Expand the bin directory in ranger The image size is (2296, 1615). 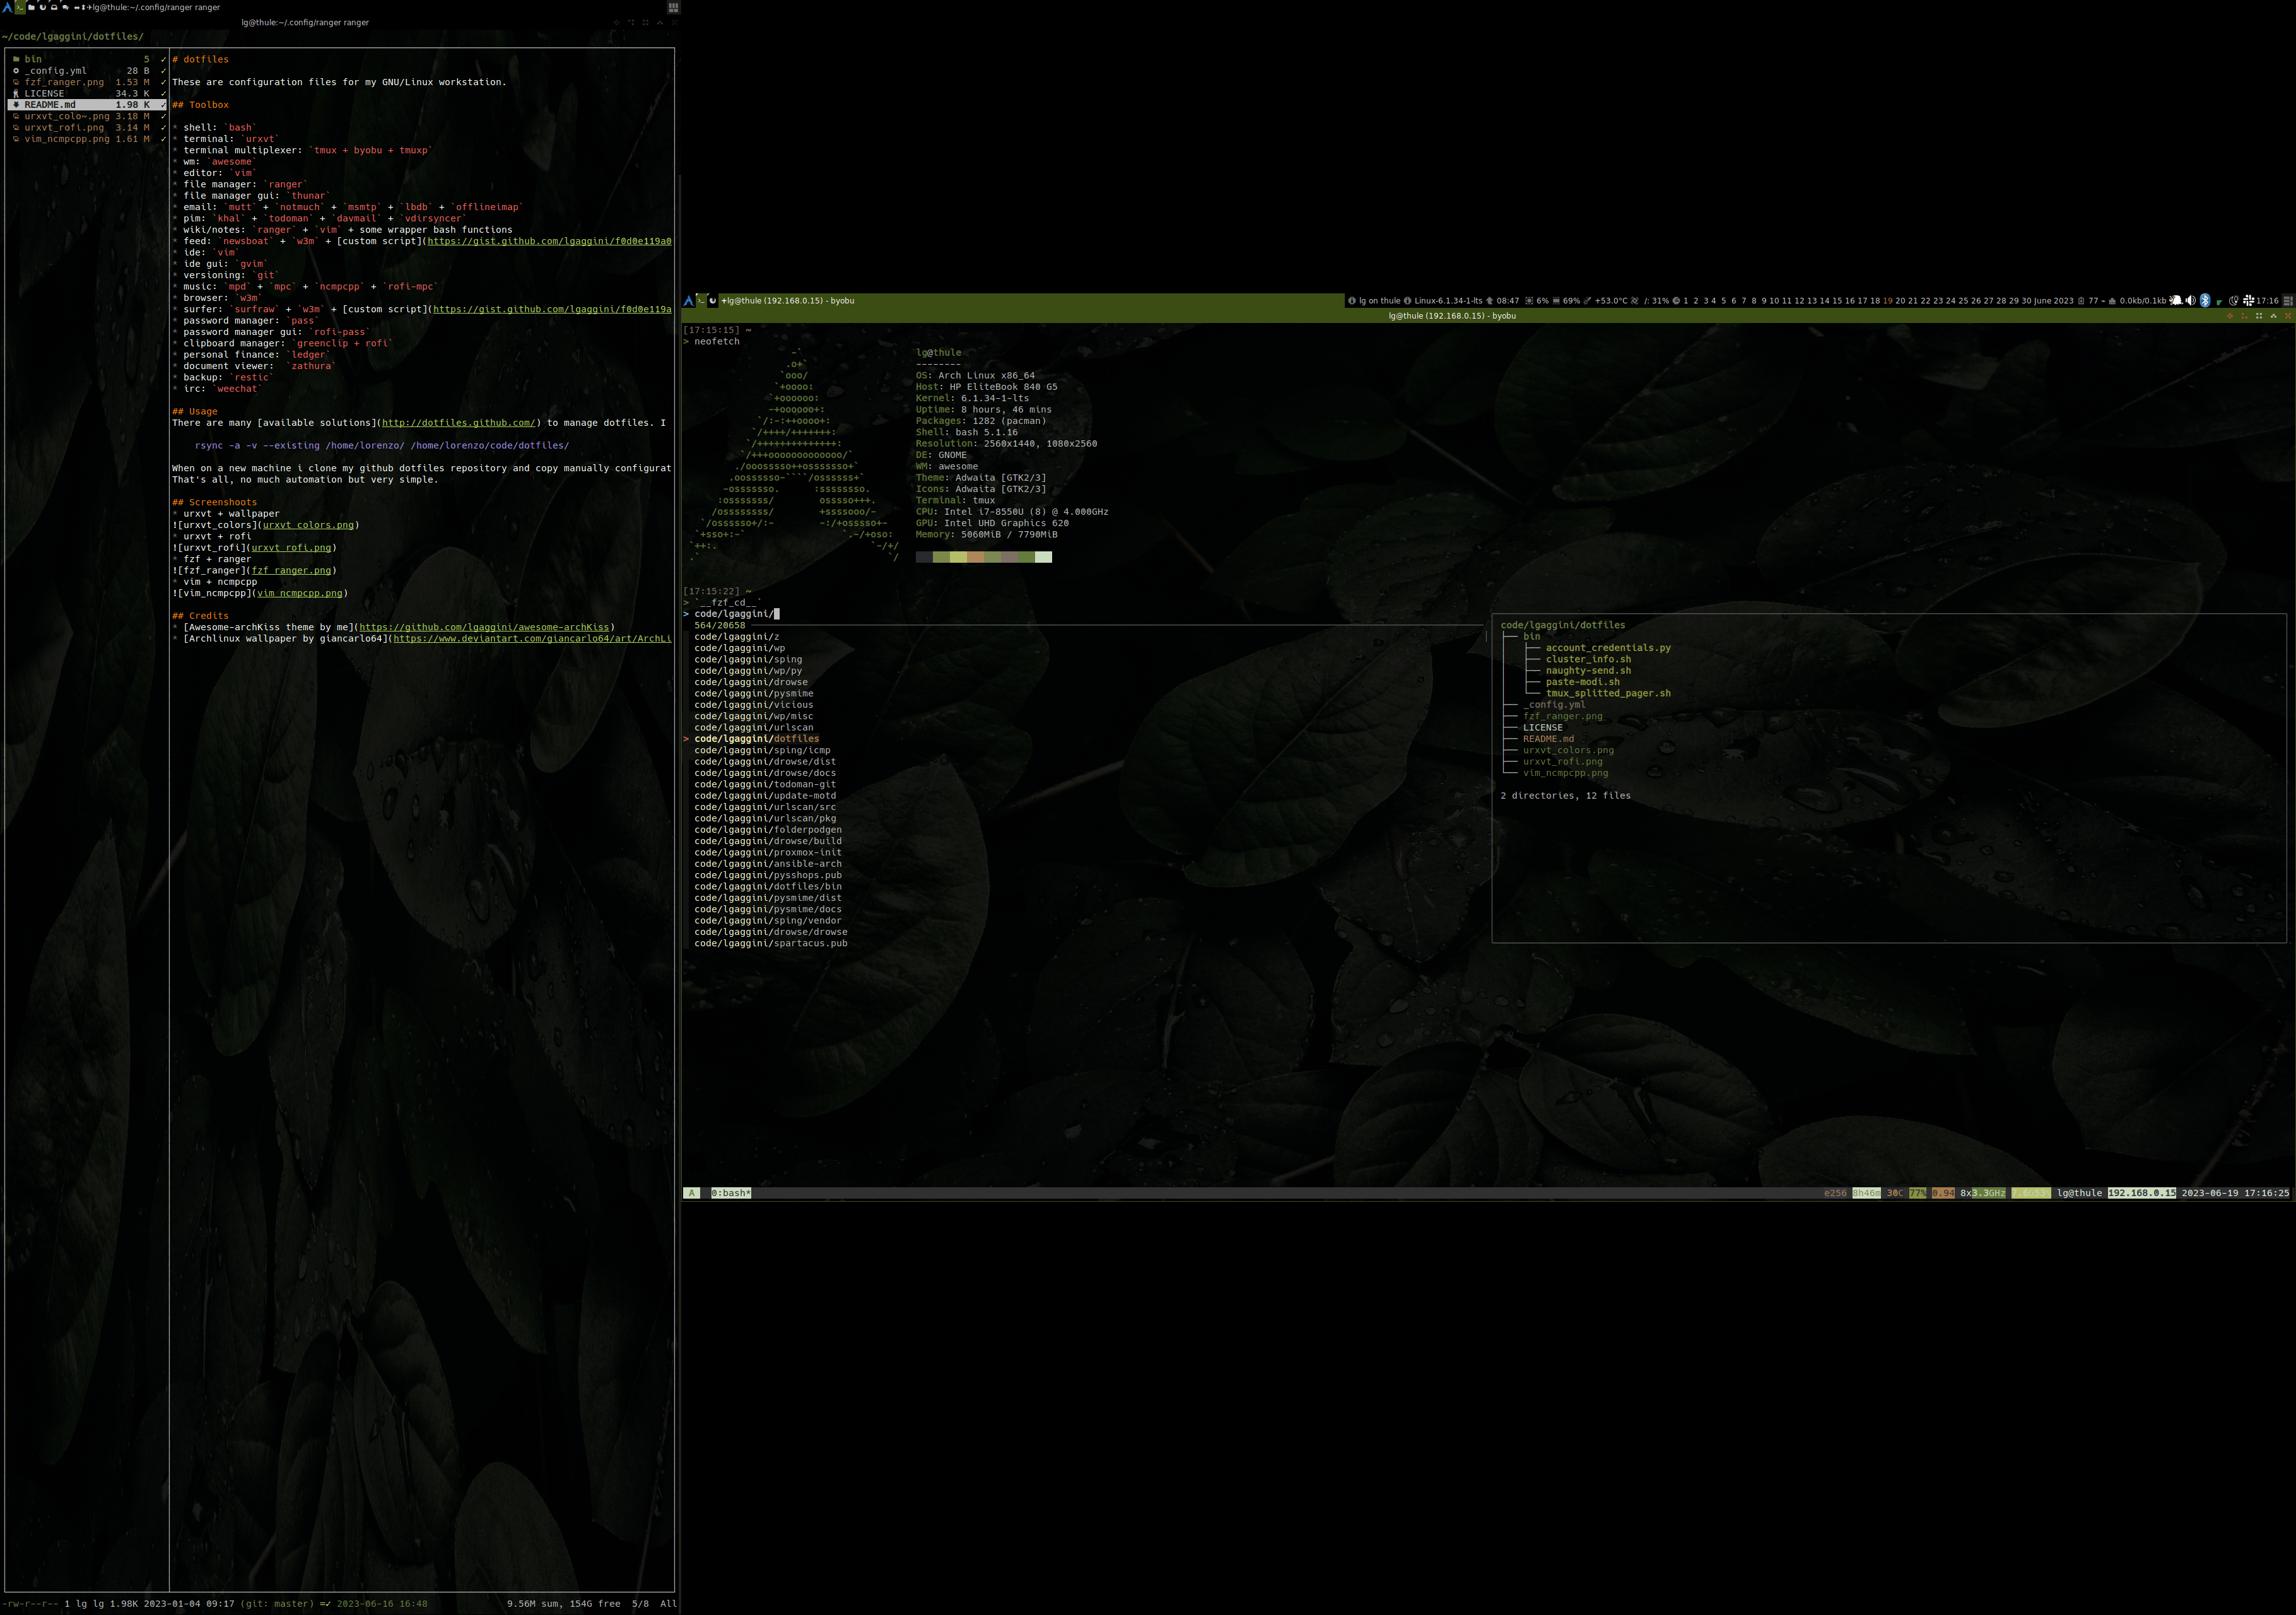33,59
